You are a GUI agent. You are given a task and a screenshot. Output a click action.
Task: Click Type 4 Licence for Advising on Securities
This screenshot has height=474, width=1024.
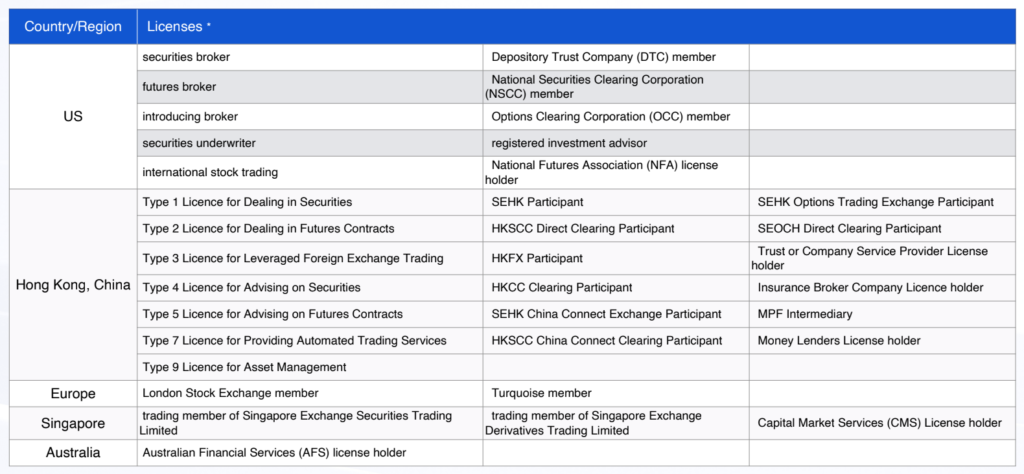point(310,288)
